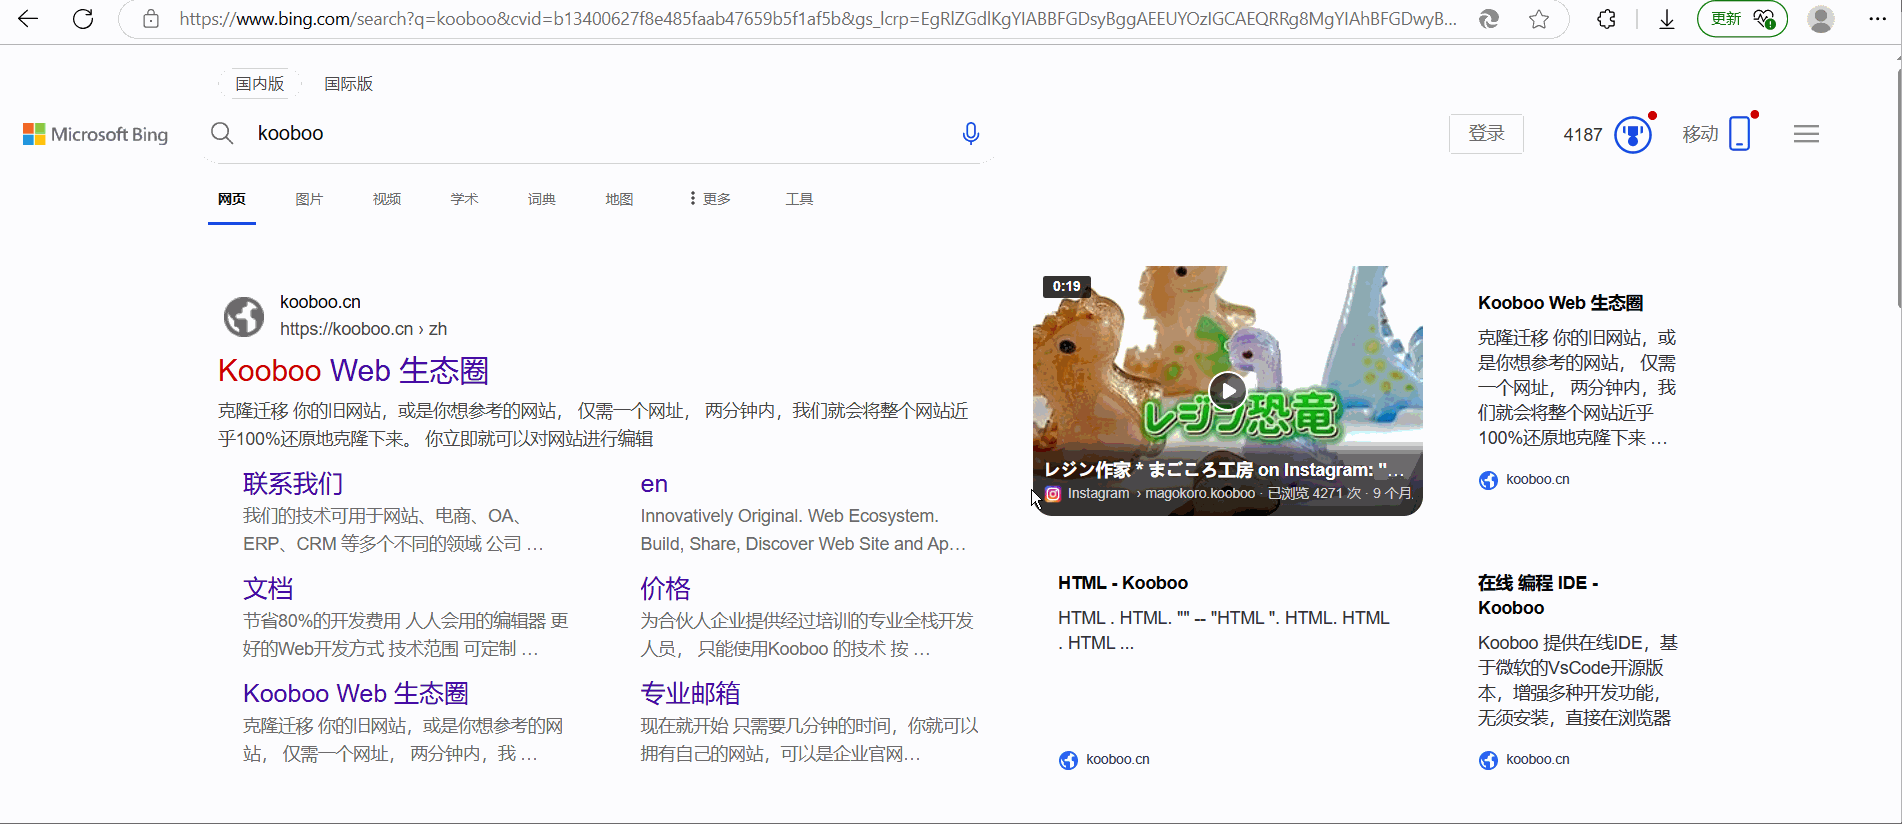The image size is (1902, 824).
Task: Open the 价格 sublink
Action: (665, 589)
